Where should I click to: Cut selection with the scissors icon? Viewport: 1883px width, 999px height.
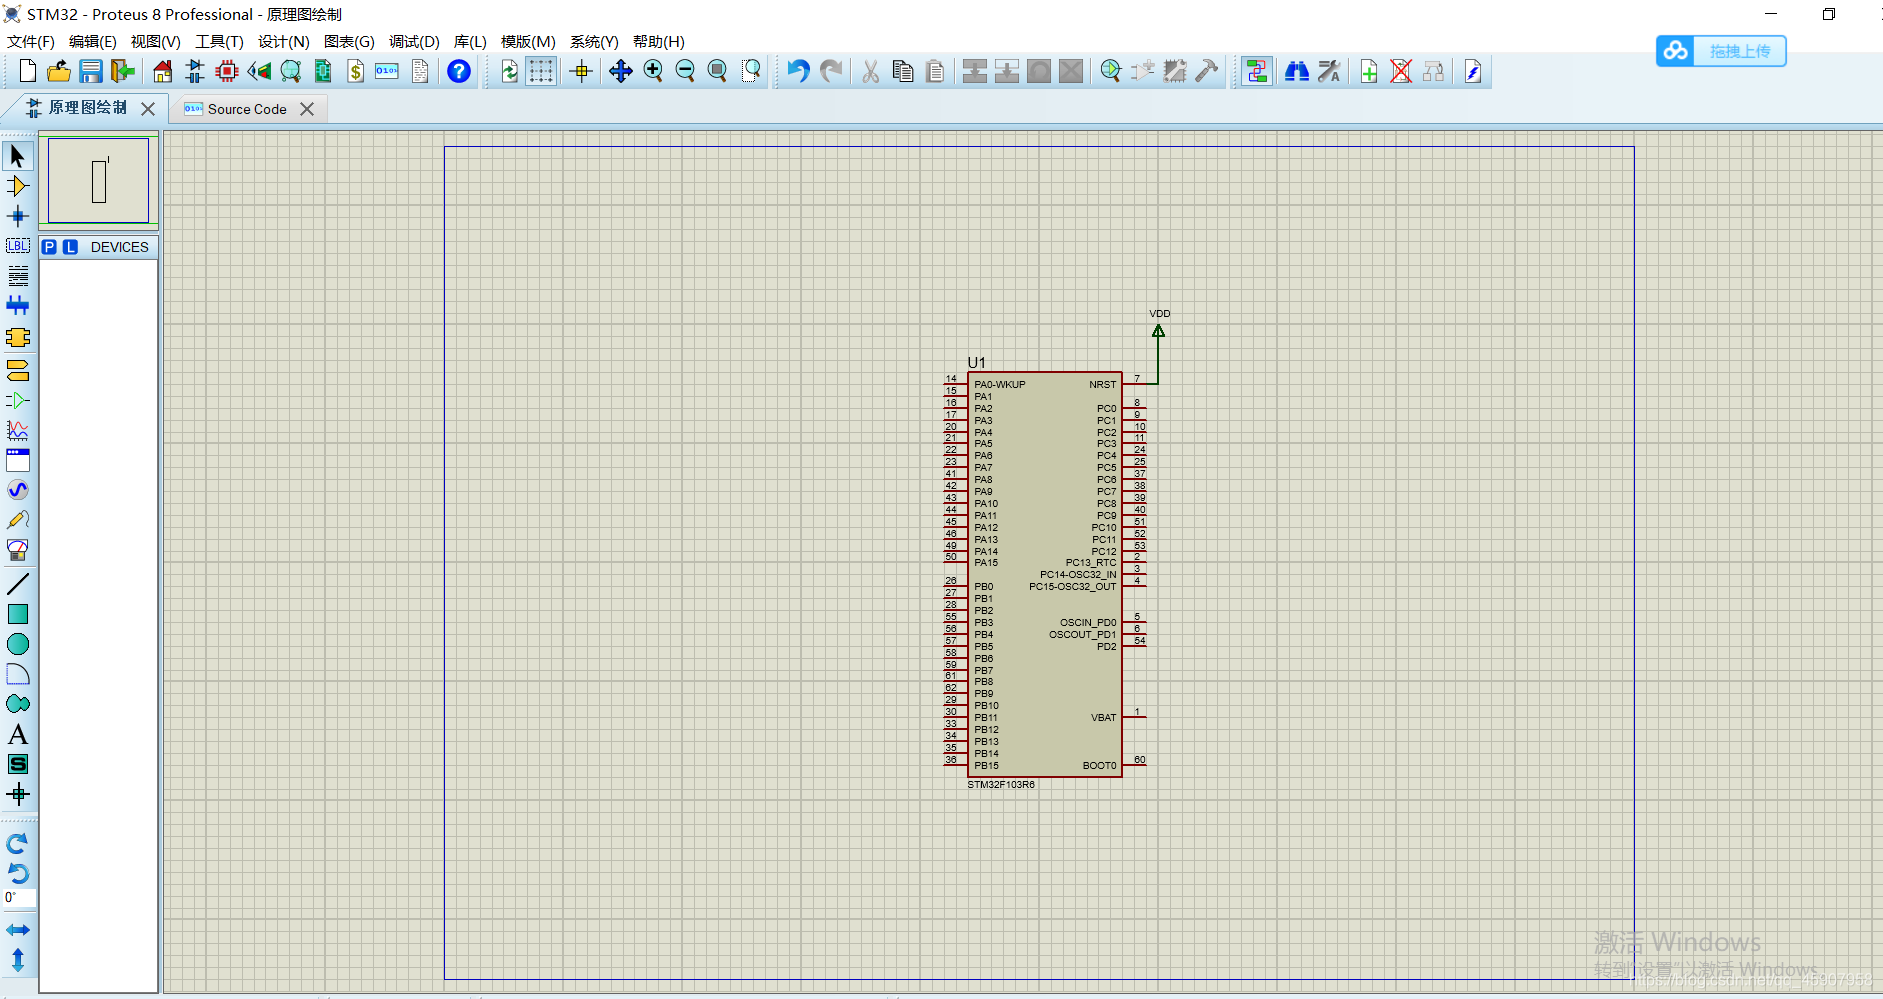(870, 71)
